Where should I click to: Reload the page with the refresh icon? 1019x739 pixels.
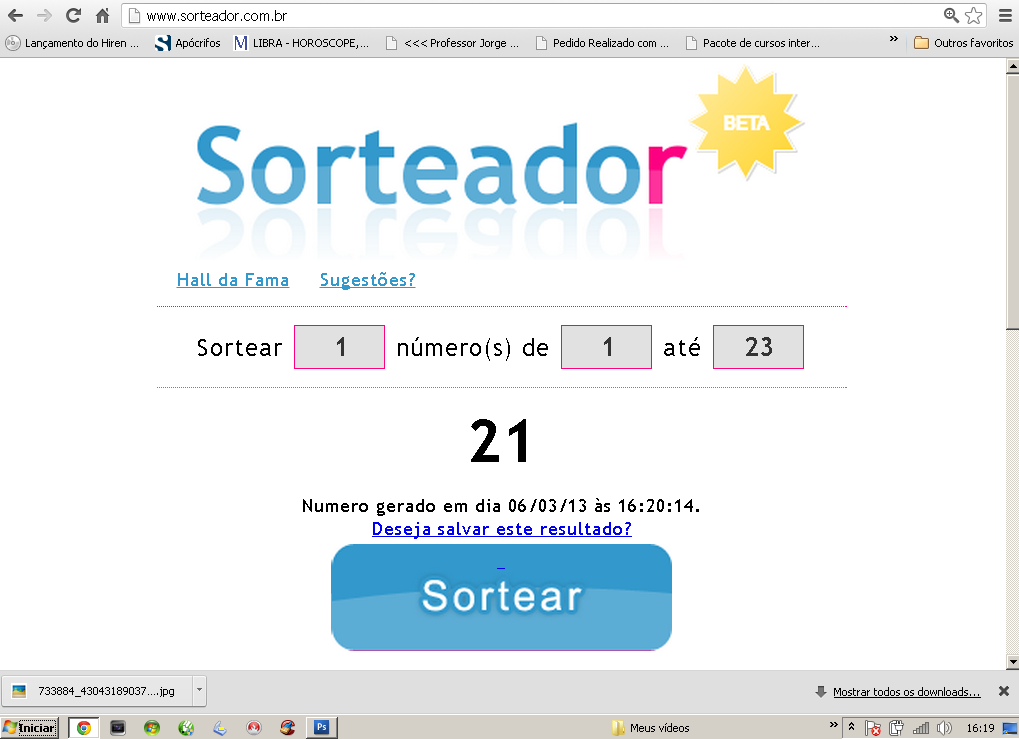point(73,16)
